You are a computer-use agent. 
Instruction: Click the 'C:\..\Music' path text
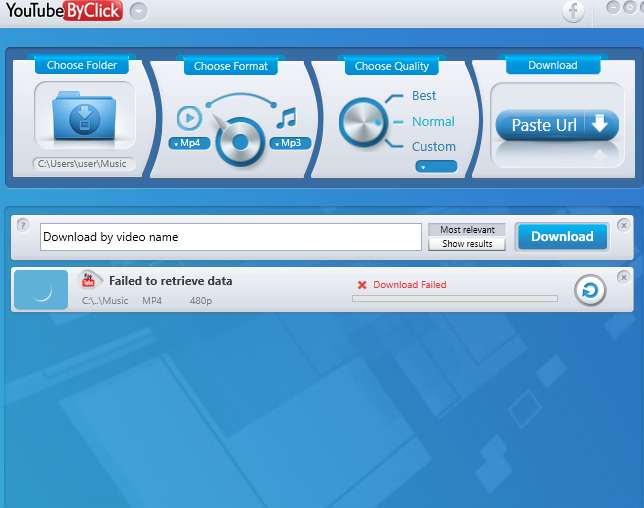click(105, 301)
